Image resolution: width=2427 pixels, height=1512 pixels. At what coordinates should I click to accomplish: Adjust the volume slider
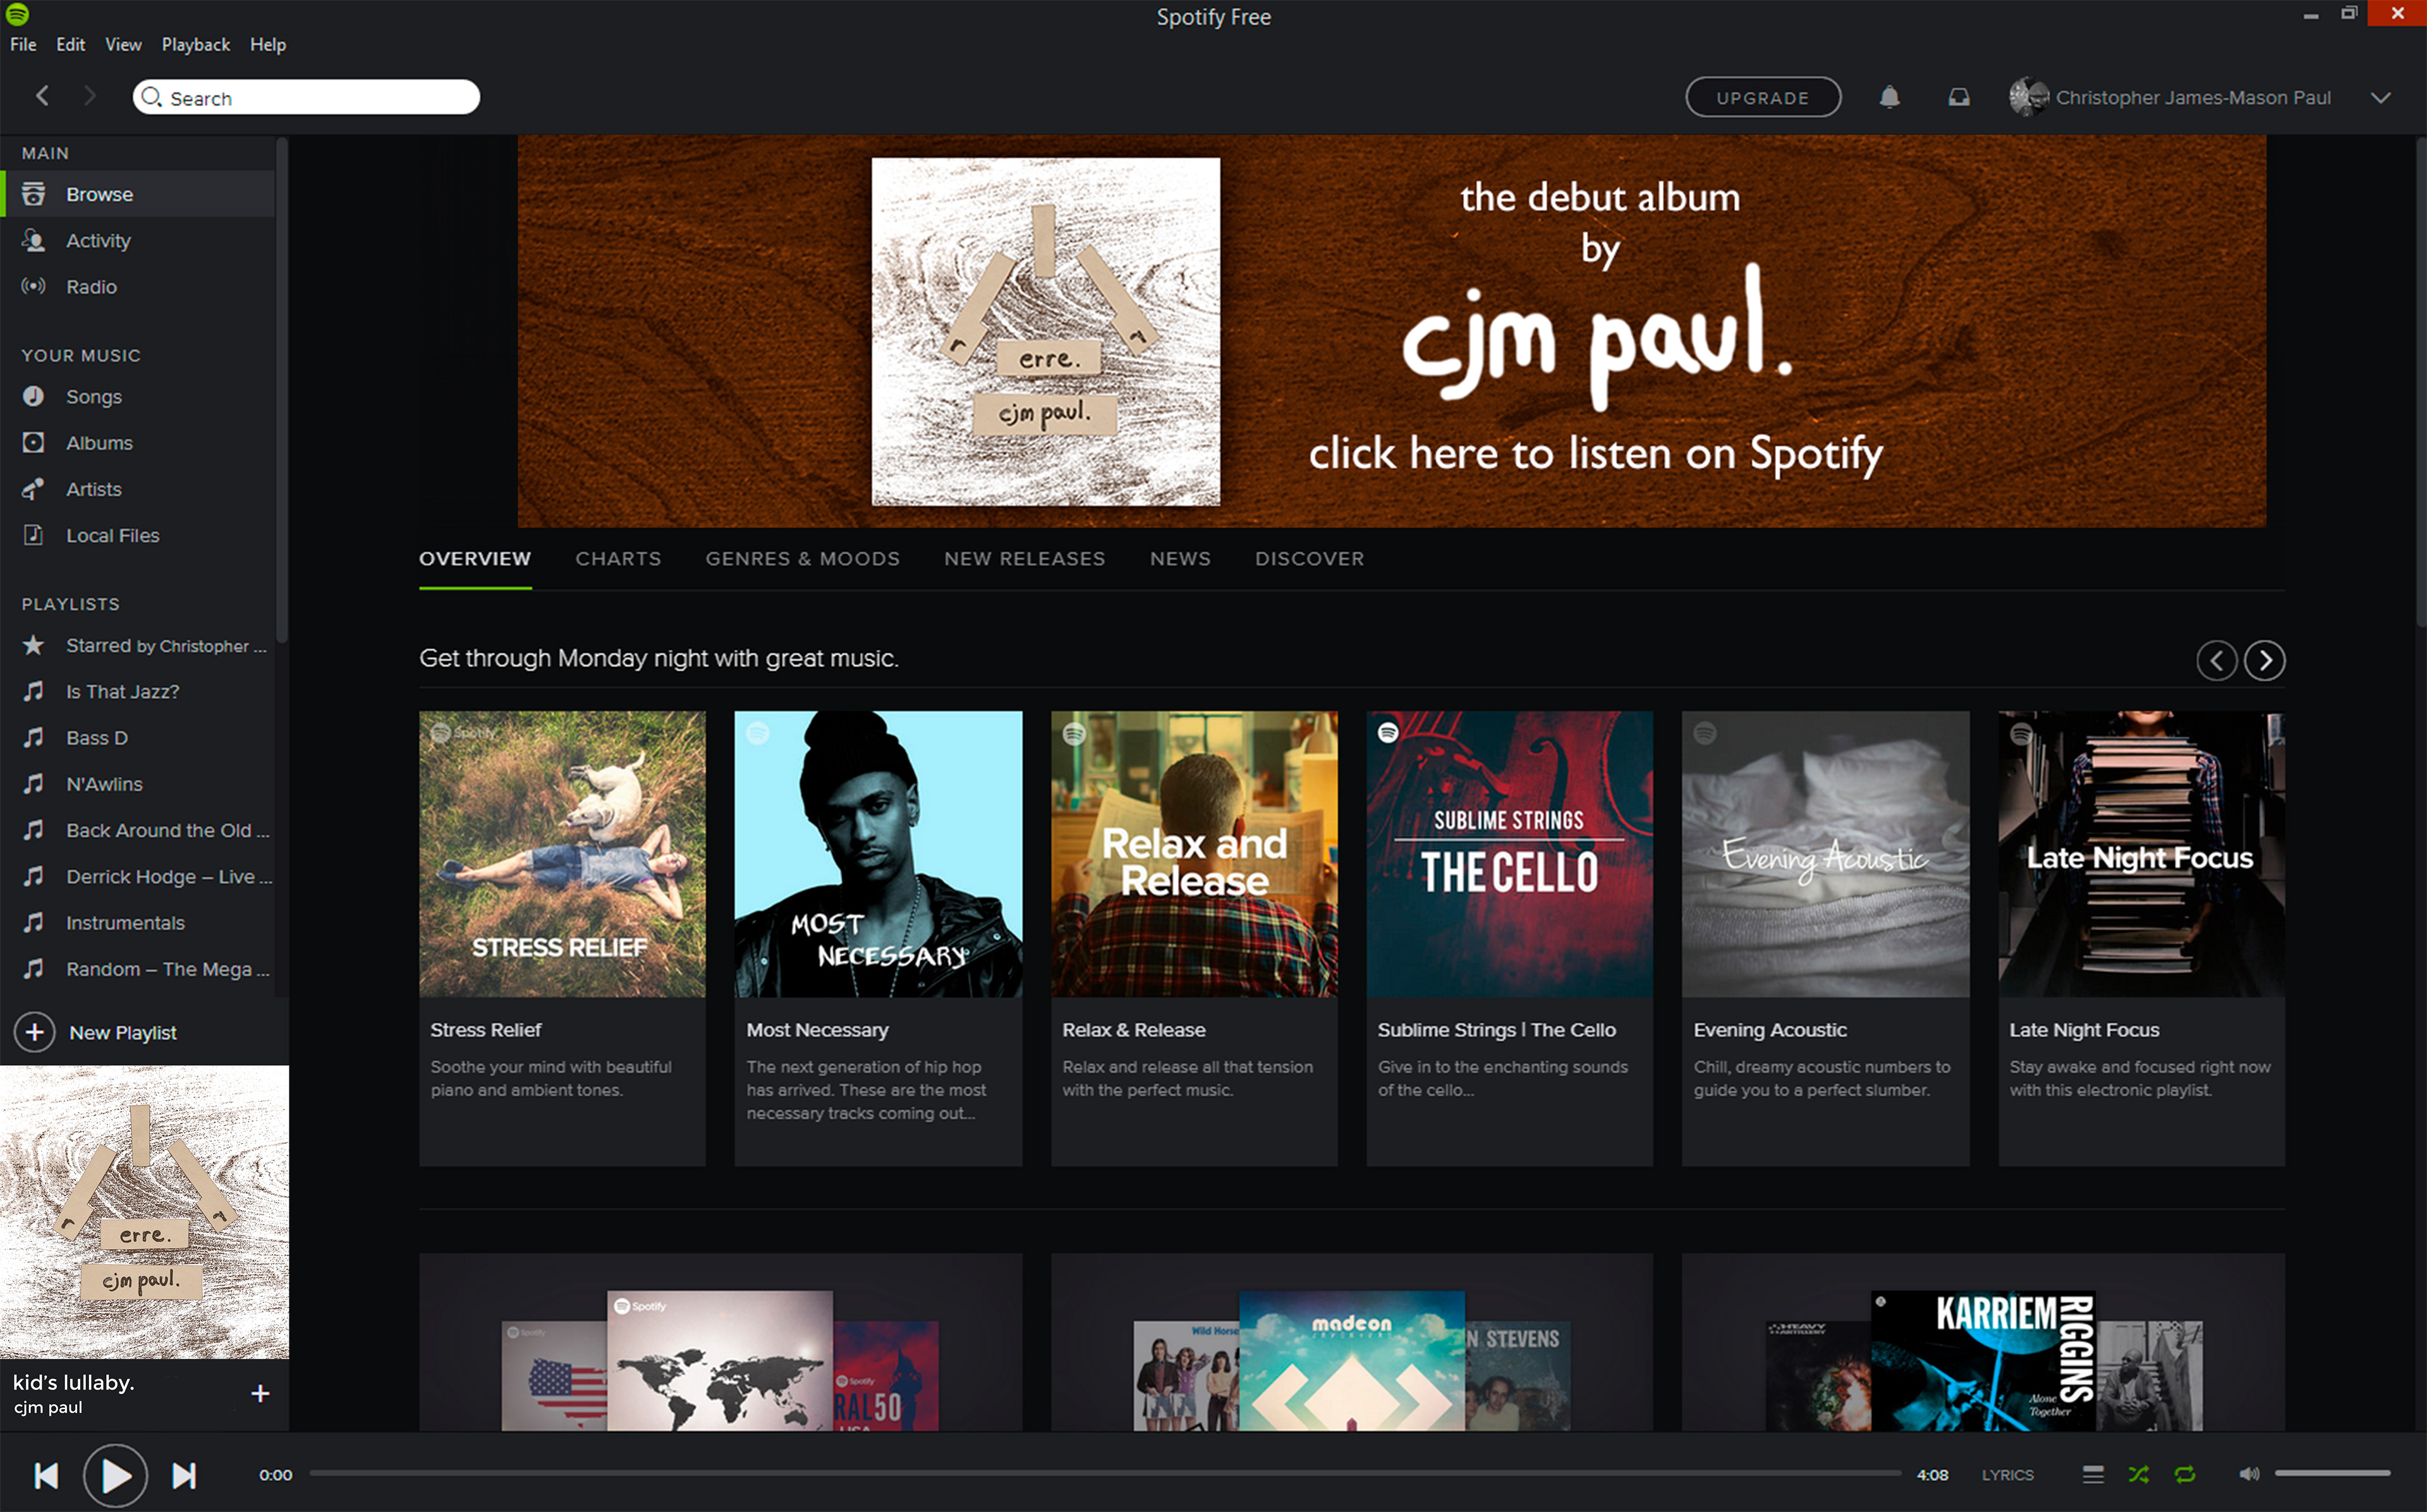[2333, 1474]
